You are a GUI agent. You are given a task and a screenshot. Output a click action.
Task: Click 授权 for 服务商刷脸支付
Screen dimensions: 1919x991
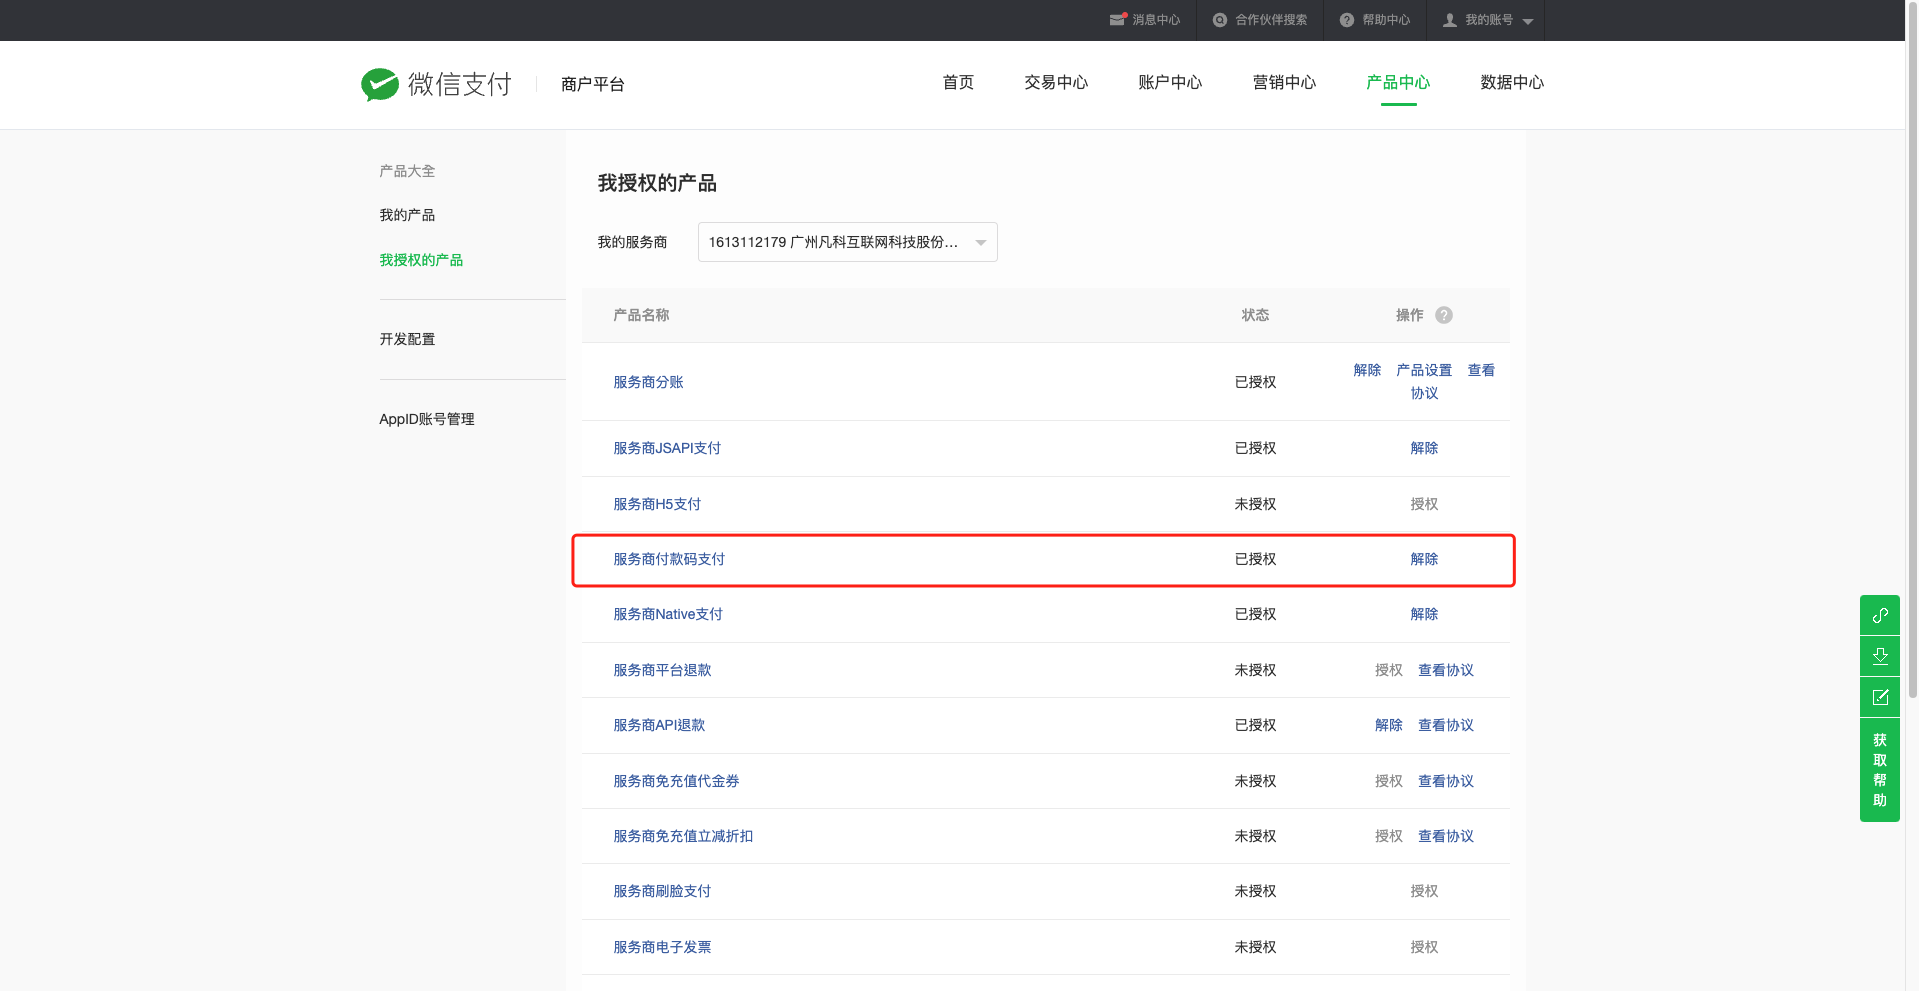pos(1424,891)
